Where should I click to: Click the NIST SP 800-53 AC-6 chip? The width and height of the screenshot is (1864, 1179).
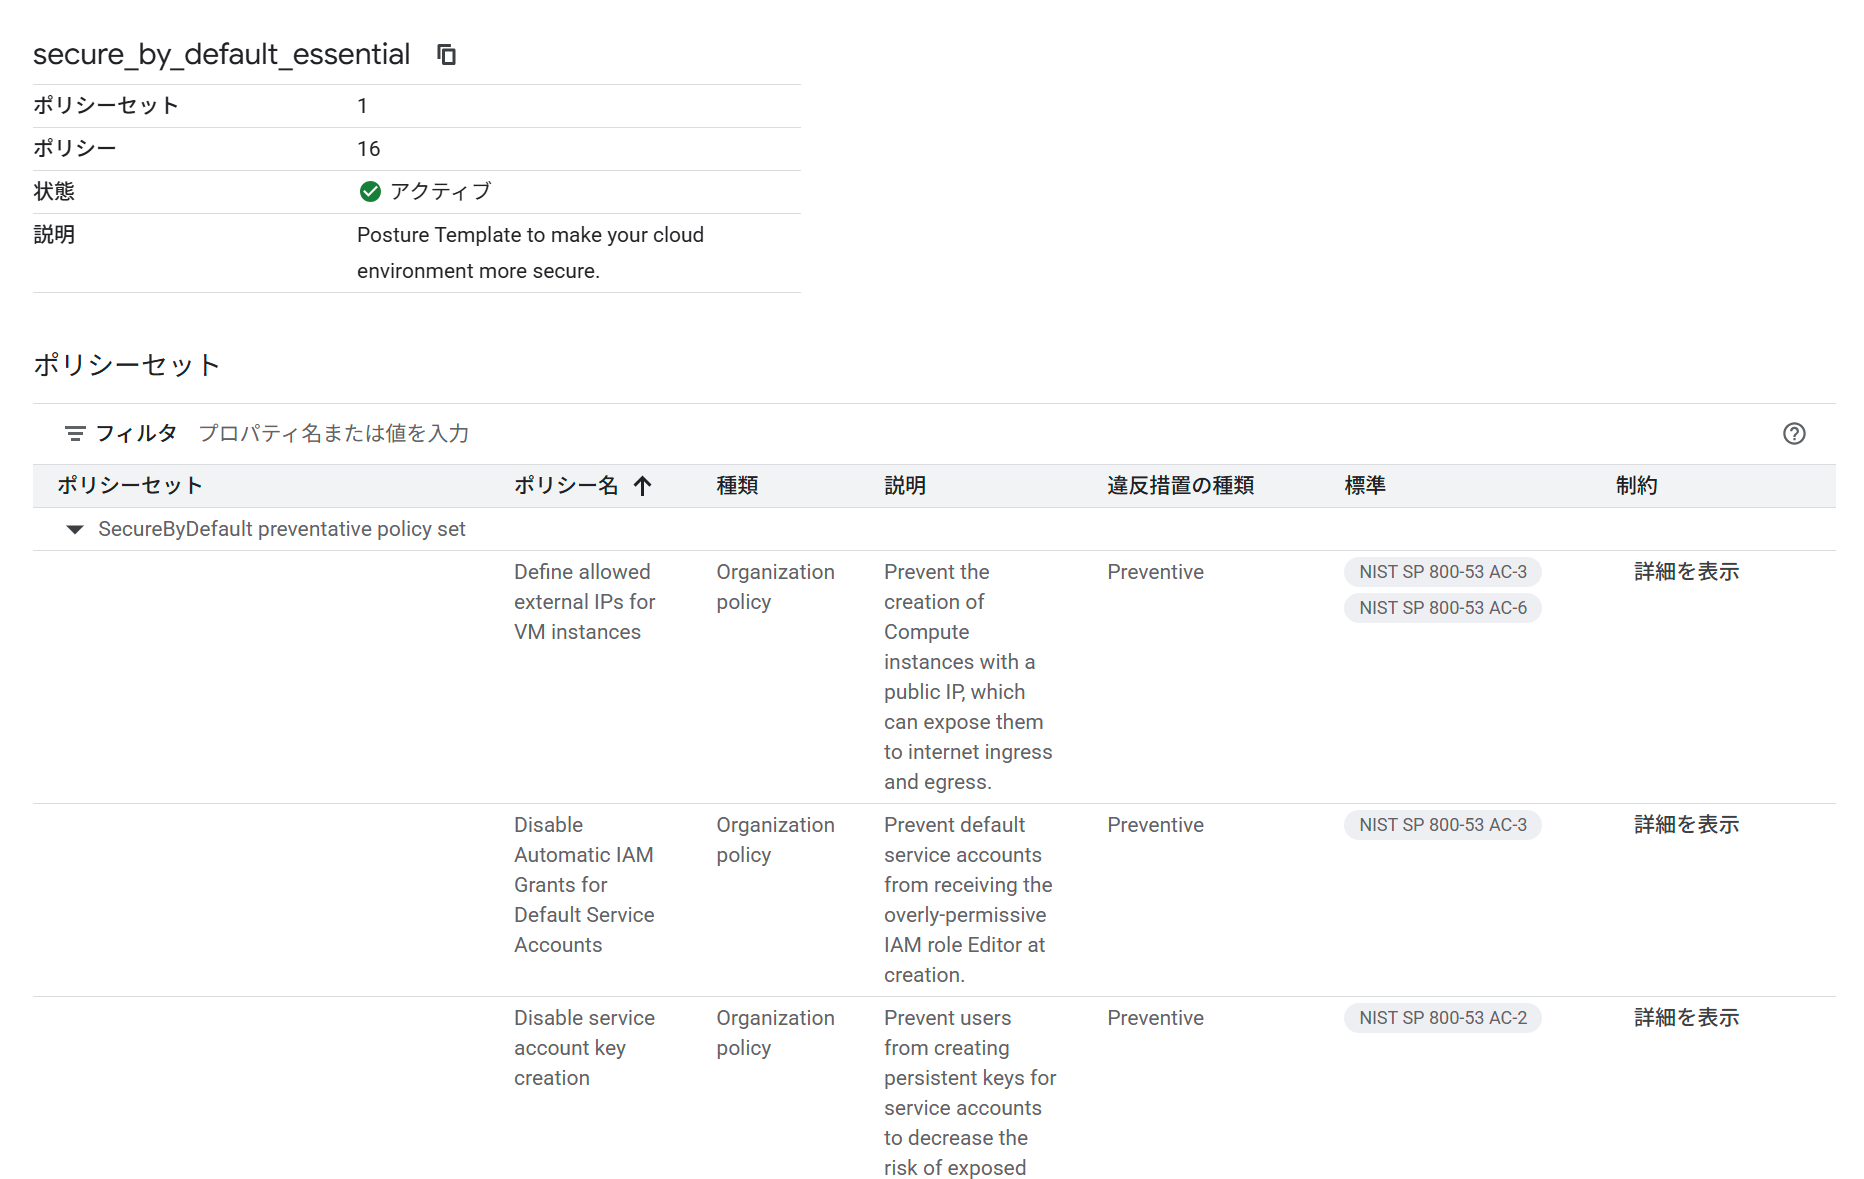[x=1442, y=608]
